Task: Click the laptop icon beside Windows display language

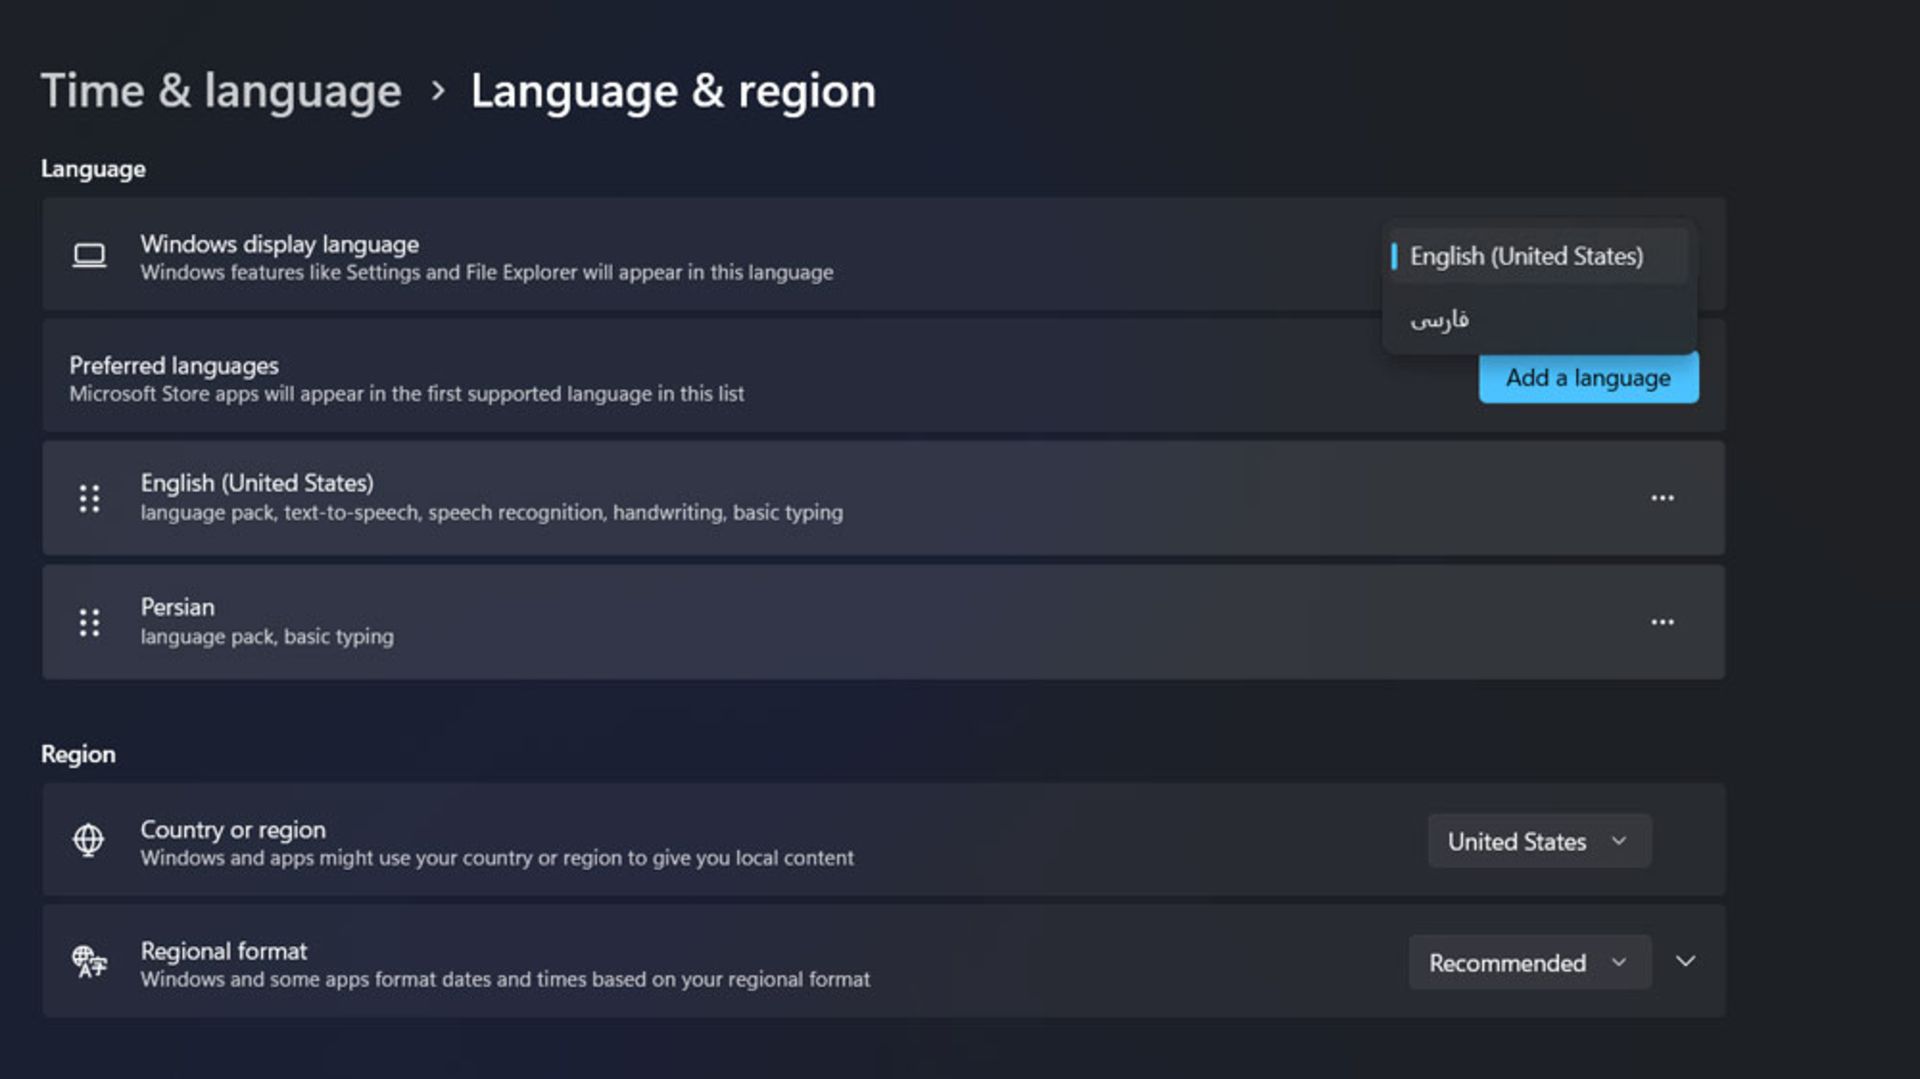Action: pos(89,256)
